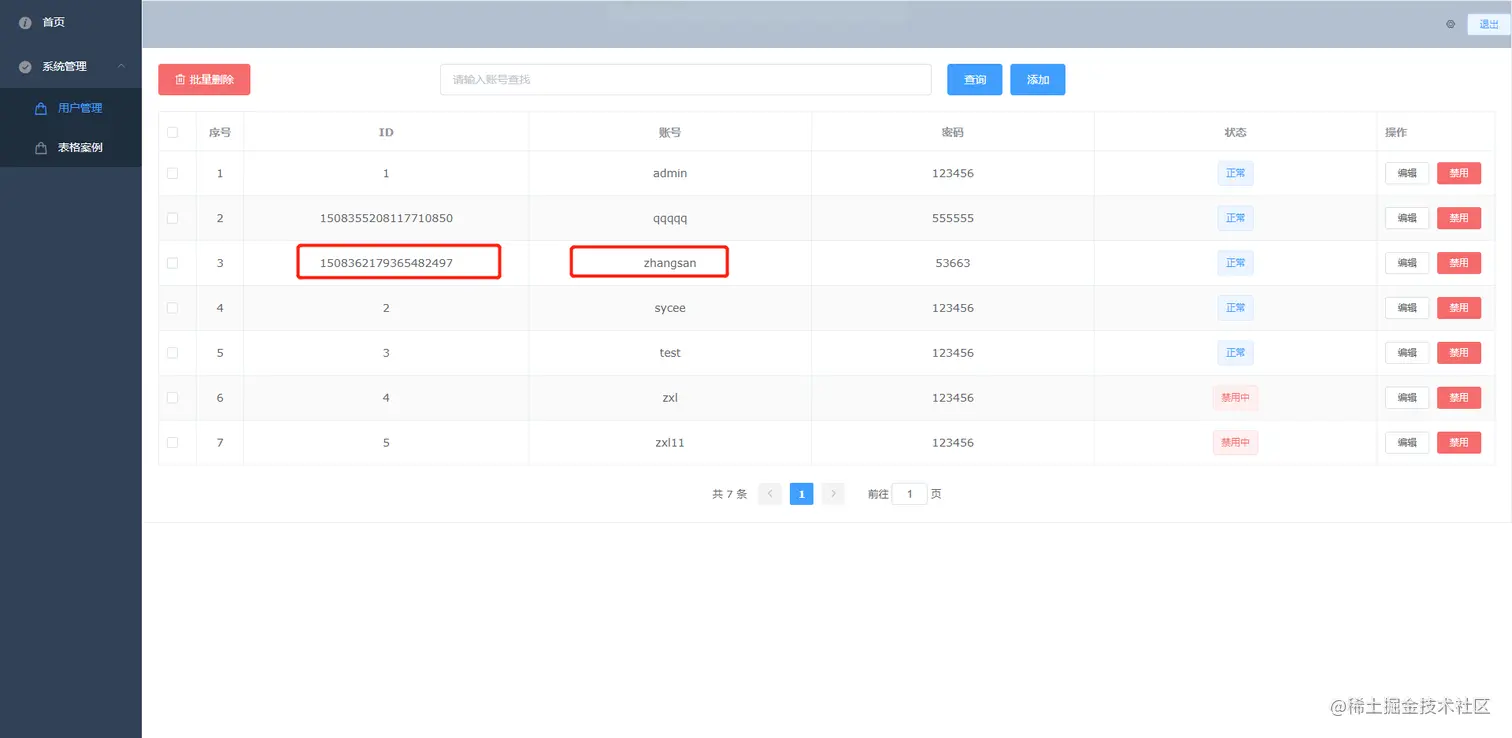Tick the checkbox for the test row

click(173, 353)
